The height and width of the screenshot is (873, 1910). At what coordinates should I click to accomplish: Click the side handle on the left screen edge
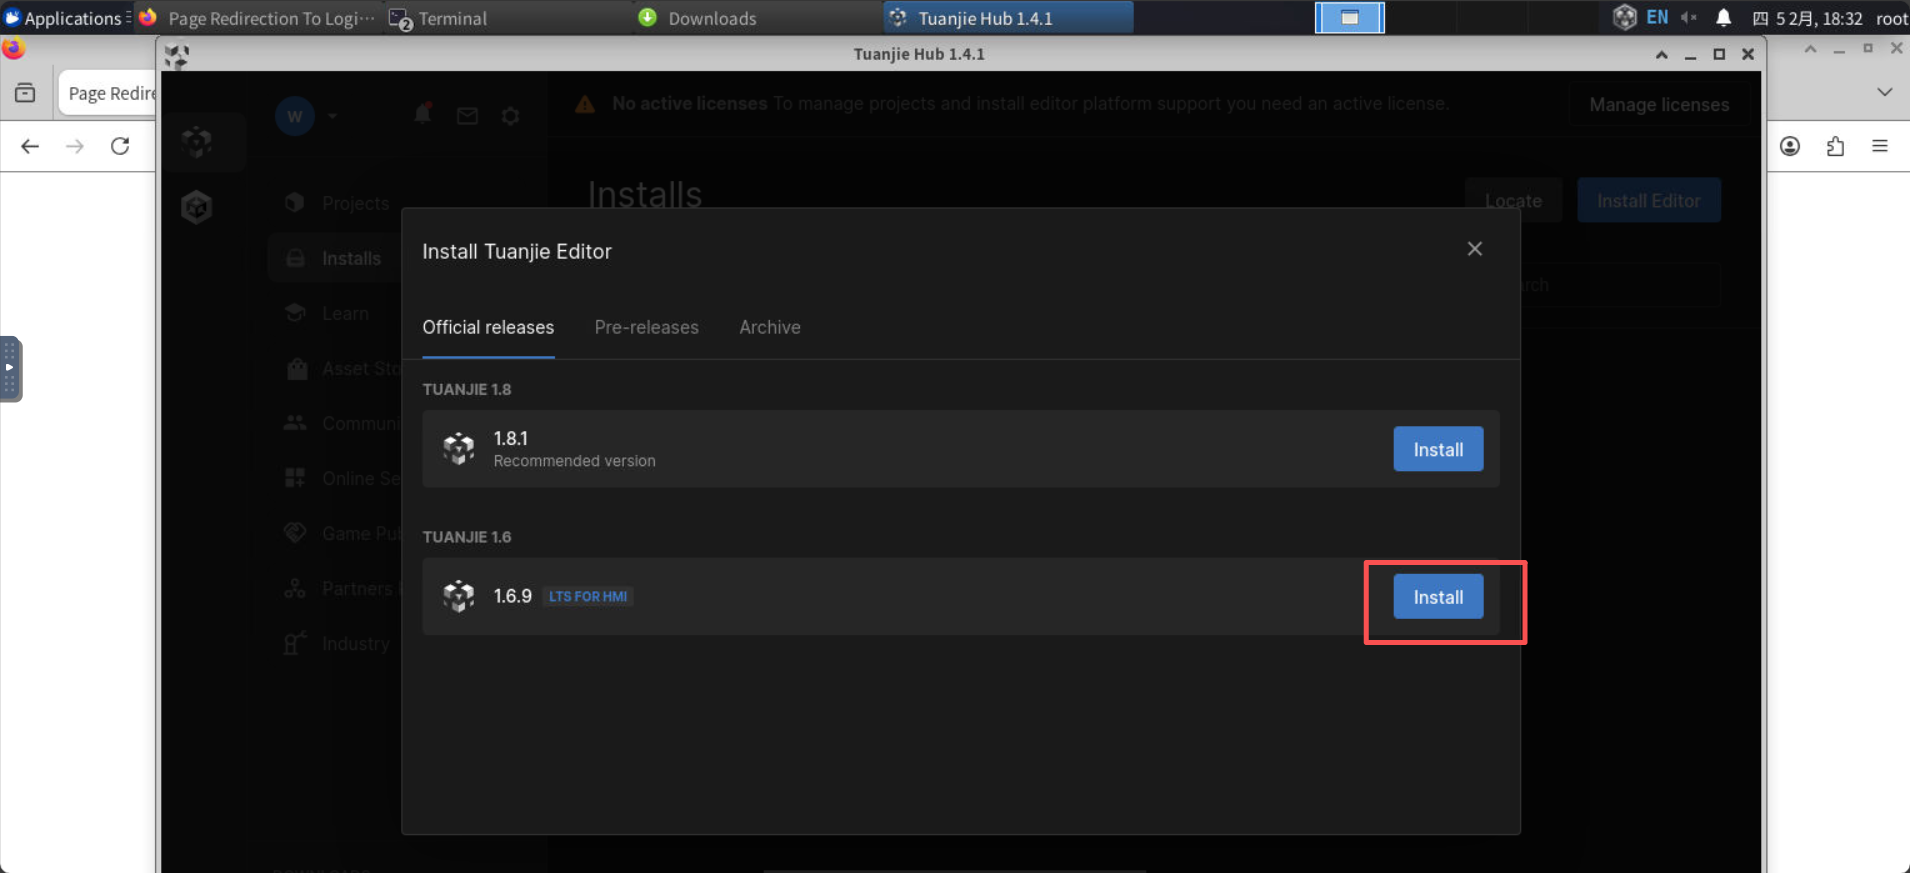click(x=10, y=368)
